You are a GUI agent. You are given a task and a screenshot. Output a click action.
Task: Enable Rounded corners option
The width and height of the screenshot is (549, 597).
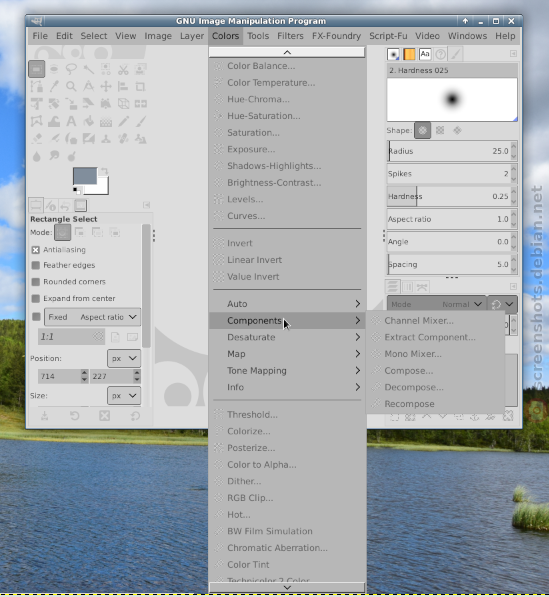(35, 282)
